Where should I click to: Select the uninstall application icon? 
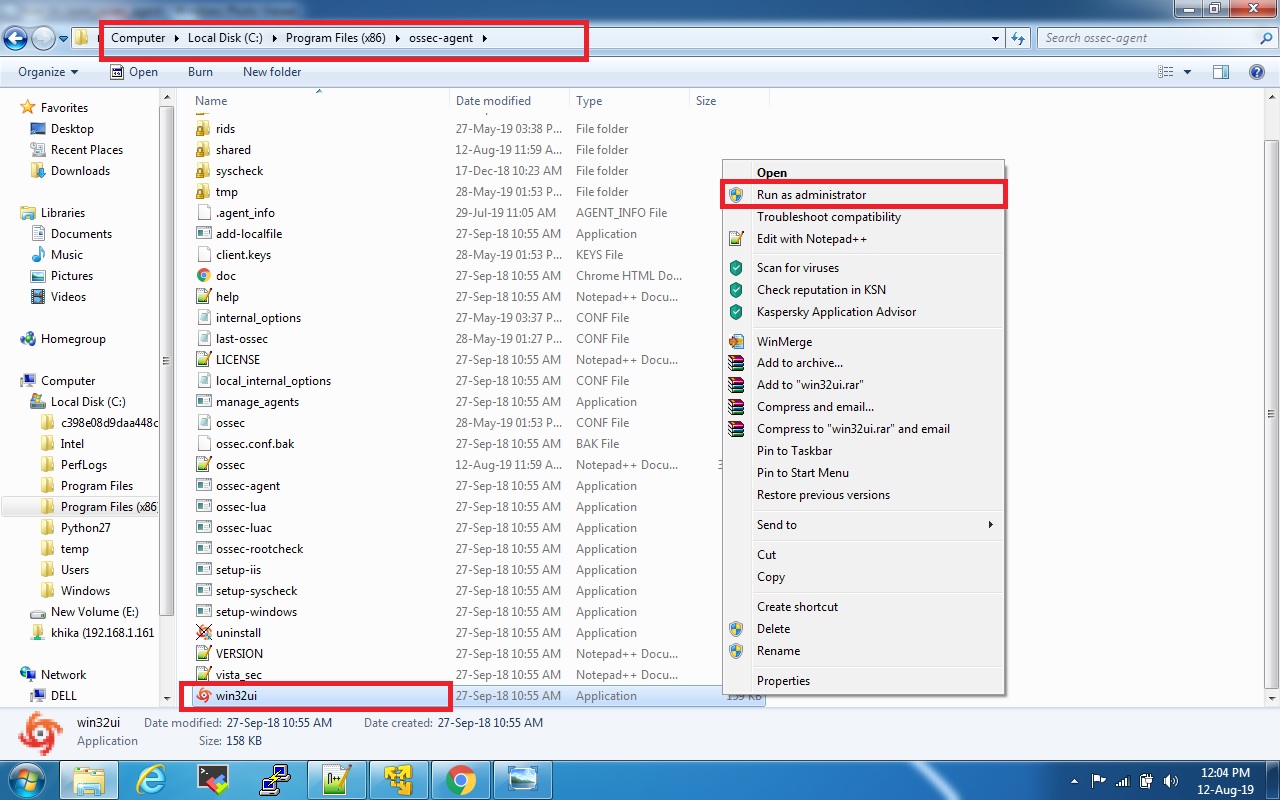(x=204, y=633)
